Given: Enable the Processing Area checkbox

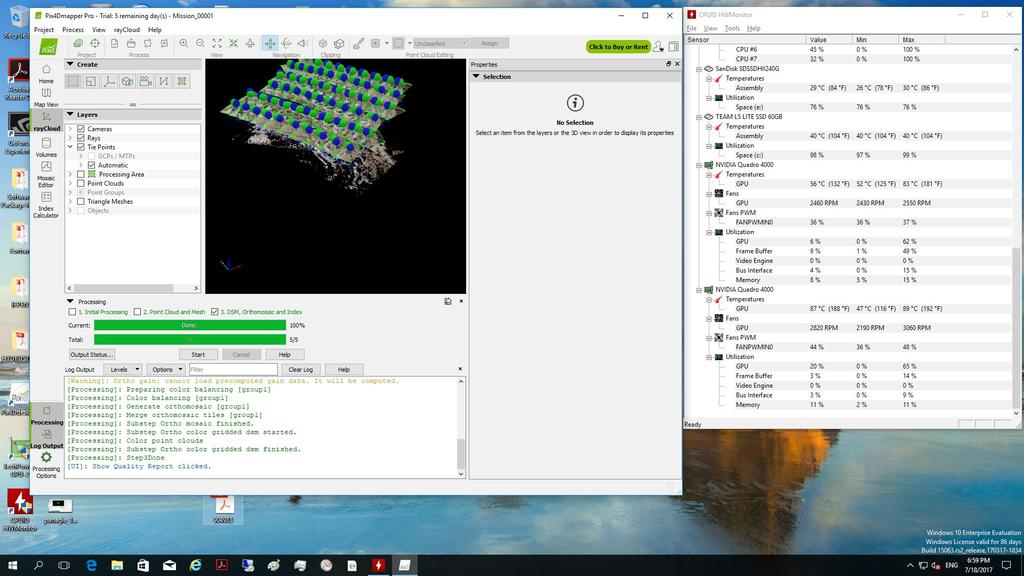Looking at the screenshot, I should coord(81,174).
